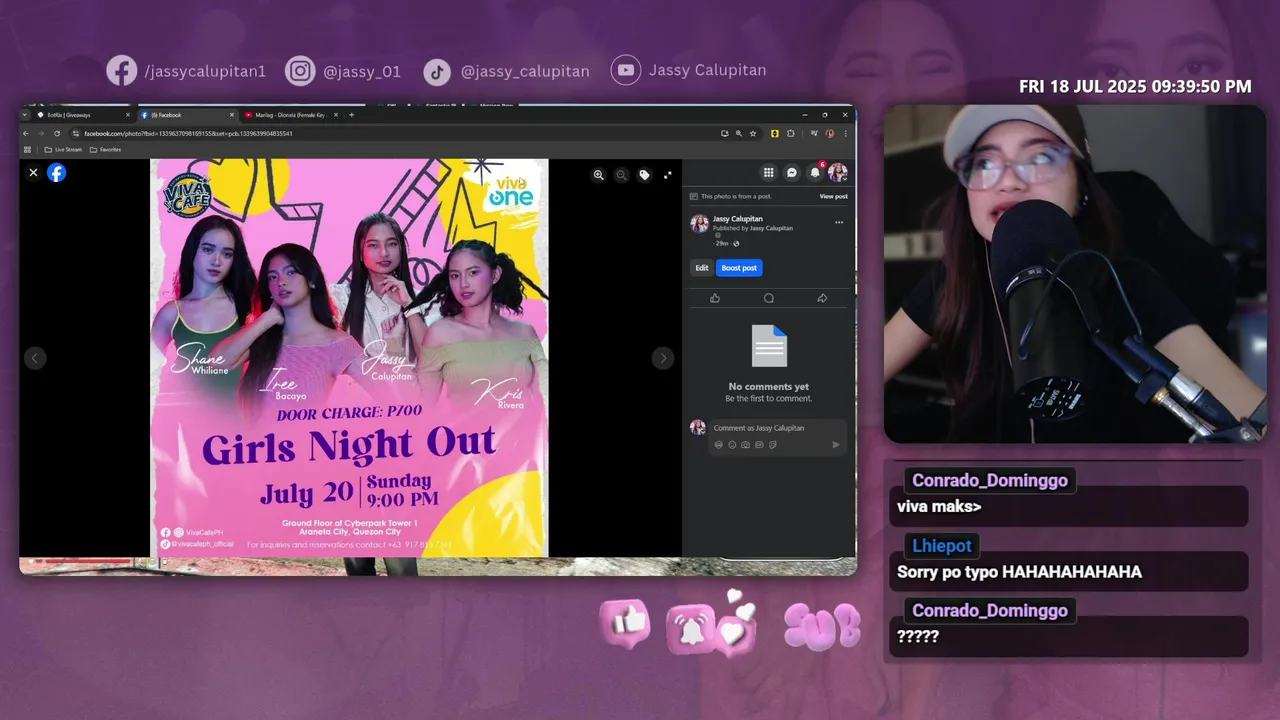Click the "No comments yet" text
This screenshot has width=1280, height=720.
pyautogui.click(x=768, y=387)
